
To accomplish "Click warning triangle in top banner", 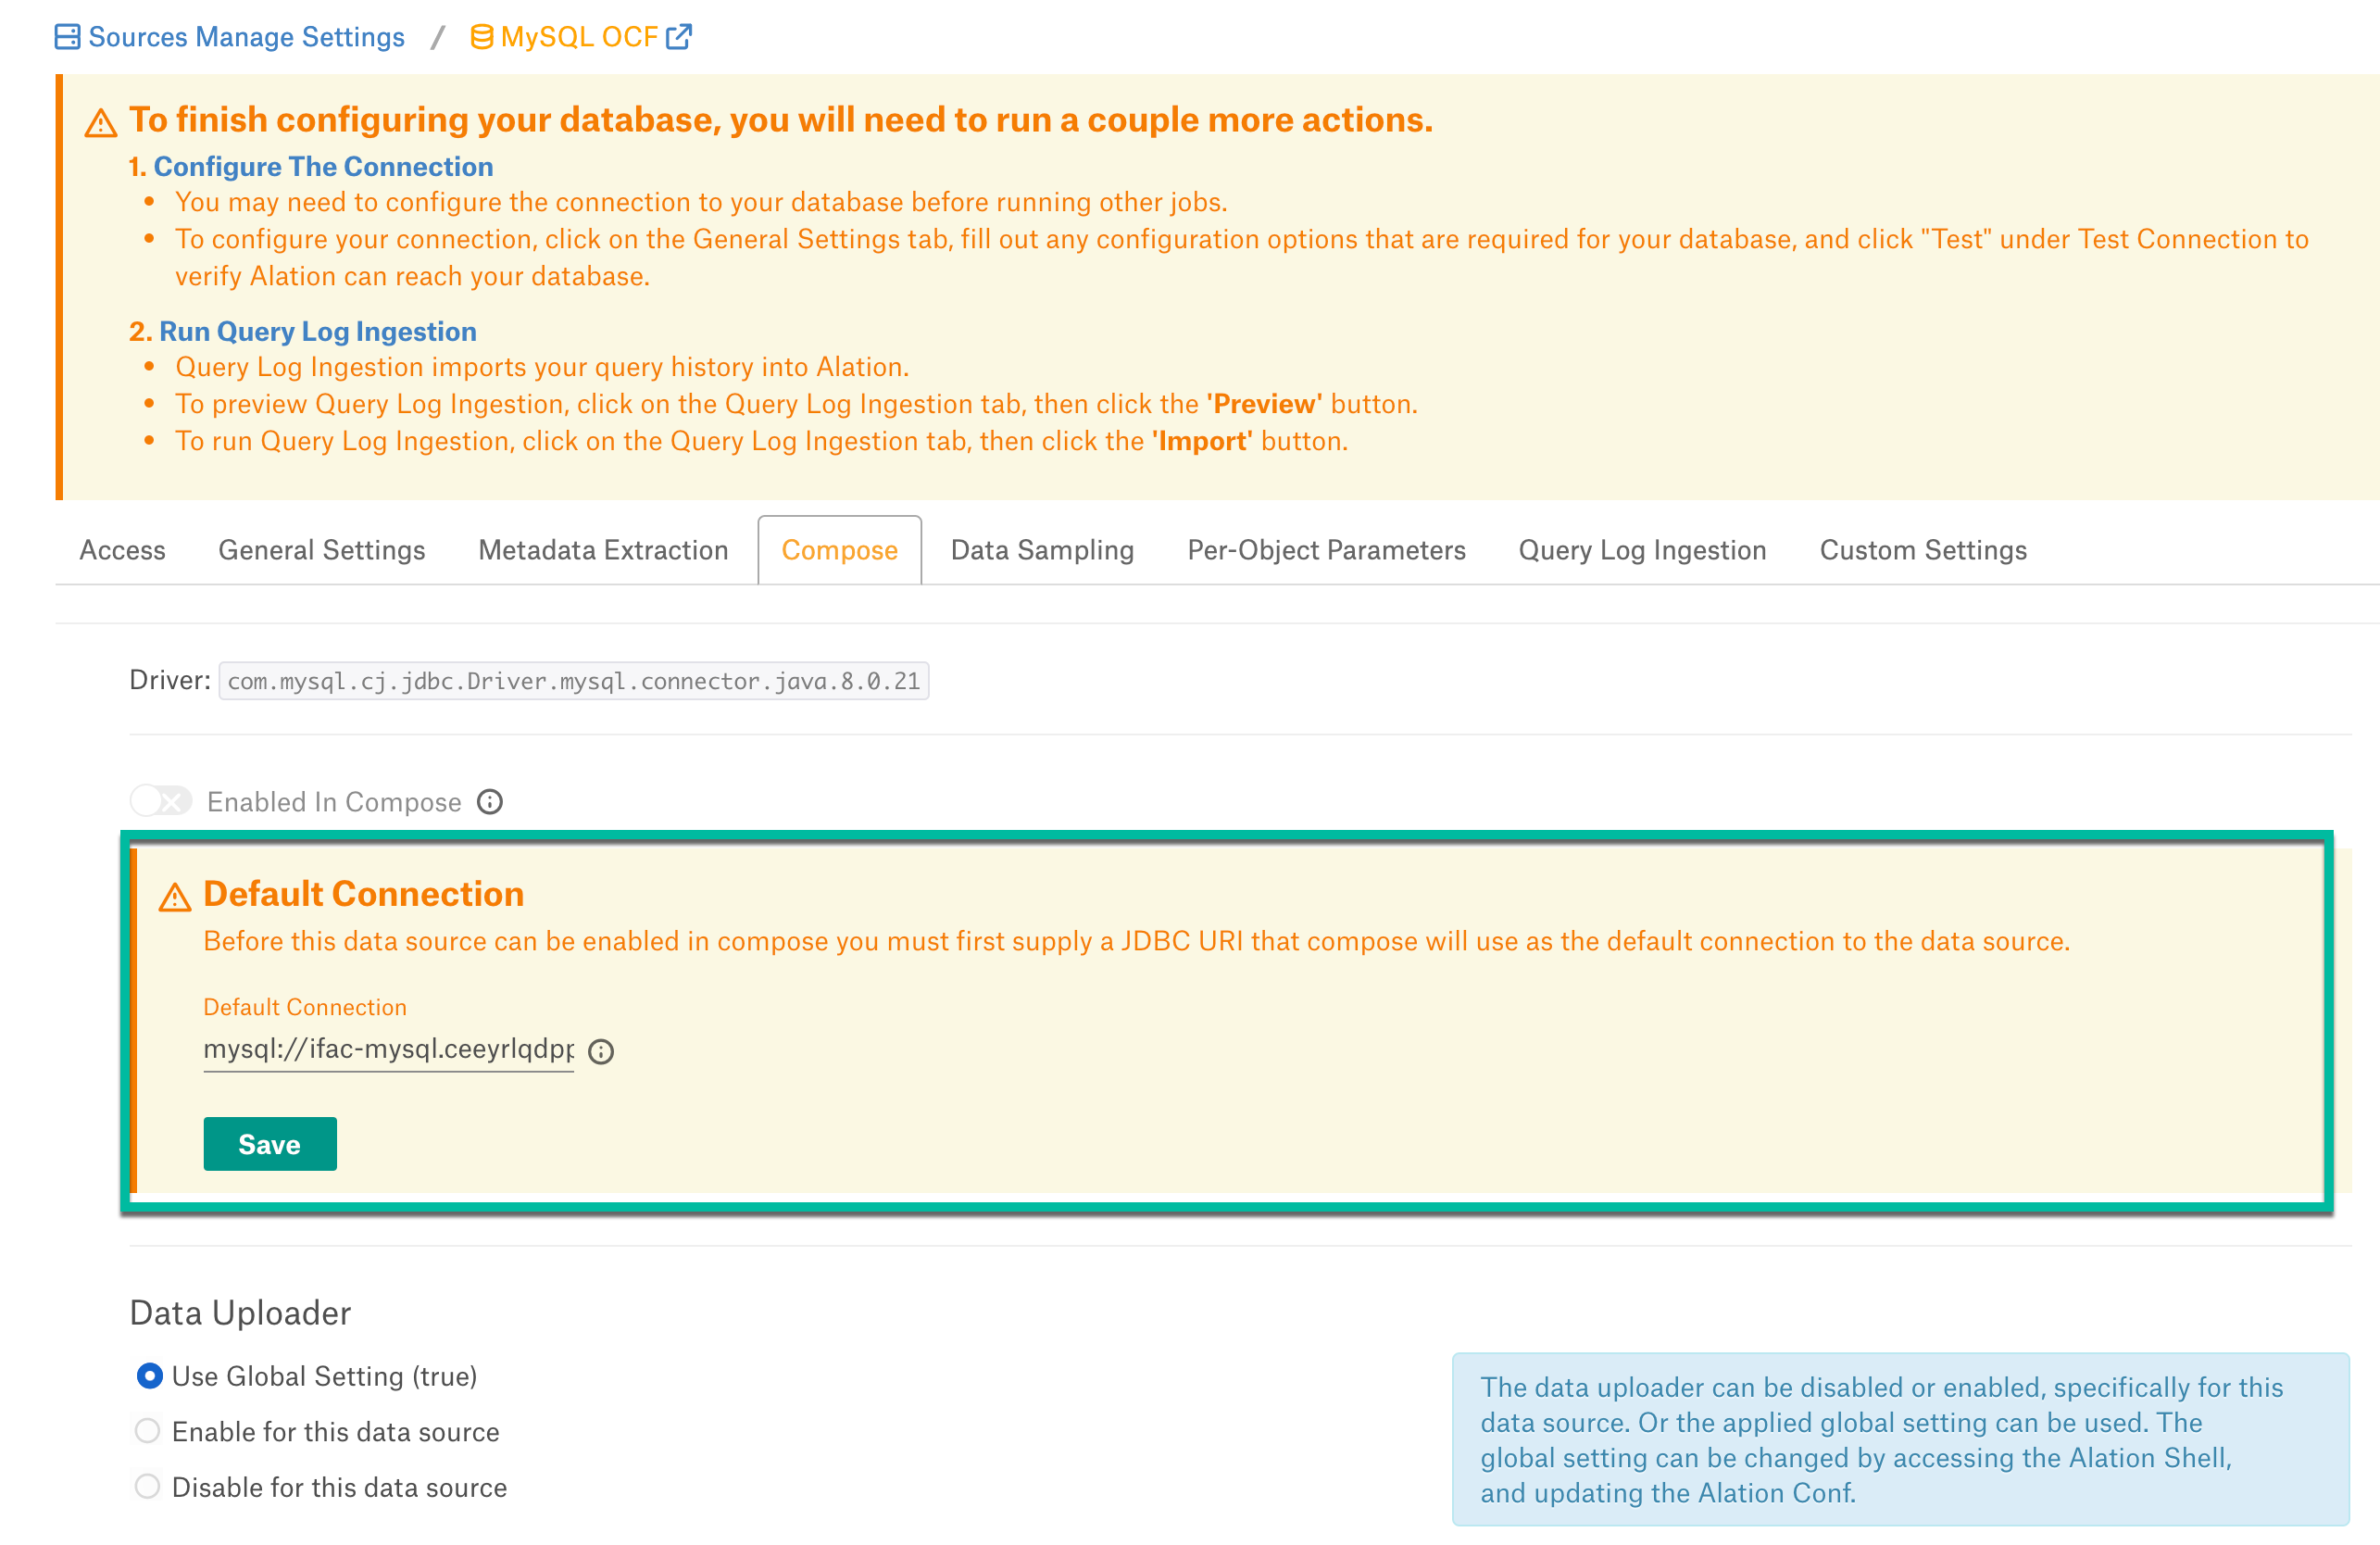I will click(x=101, y=124).
